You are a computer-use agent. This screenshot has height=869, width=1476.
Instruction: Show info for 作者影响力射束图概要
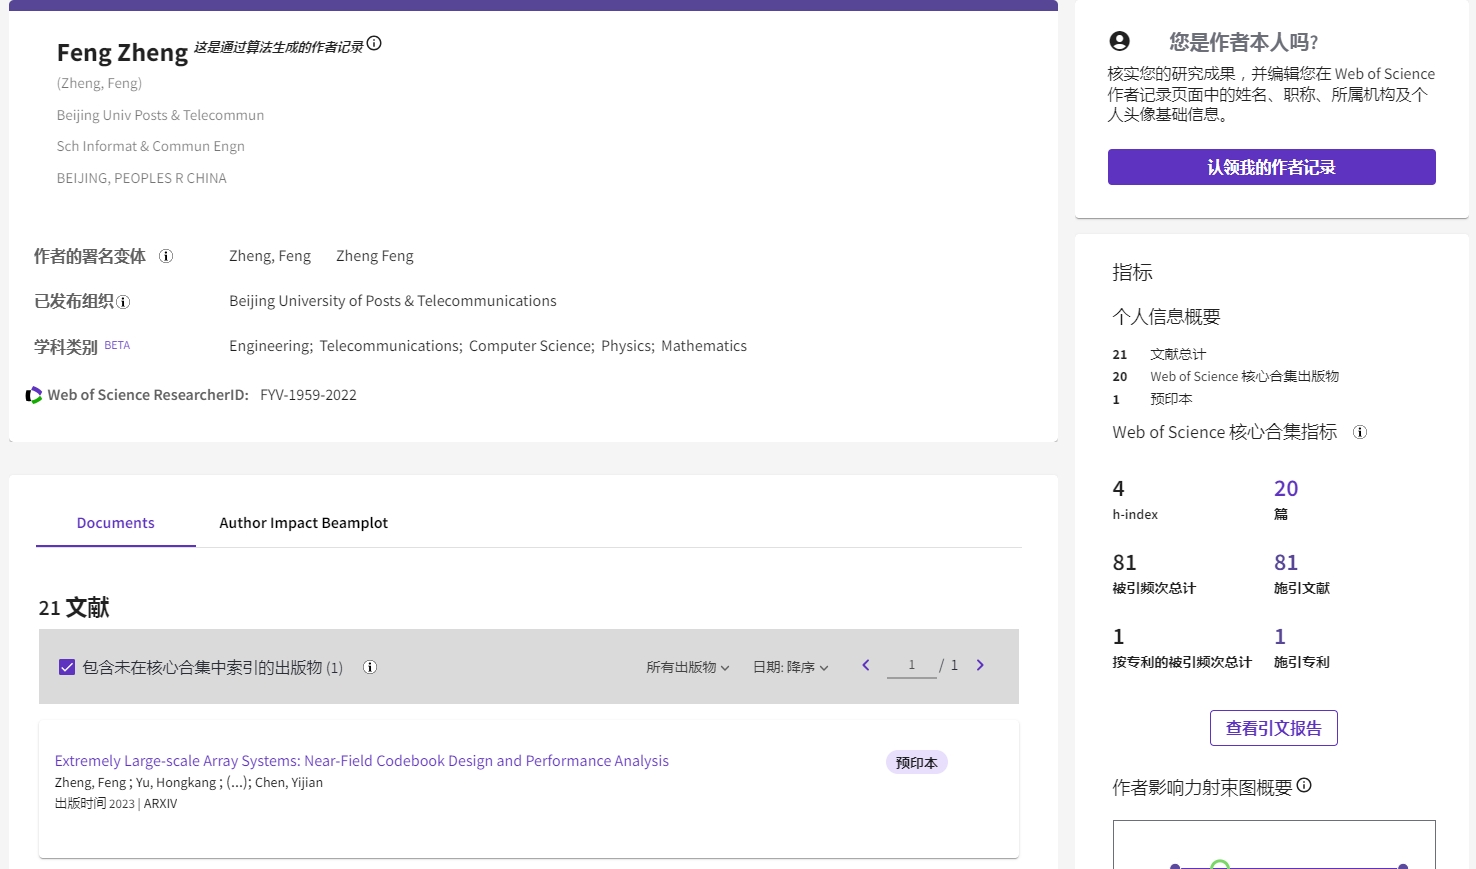(1304, 786)
